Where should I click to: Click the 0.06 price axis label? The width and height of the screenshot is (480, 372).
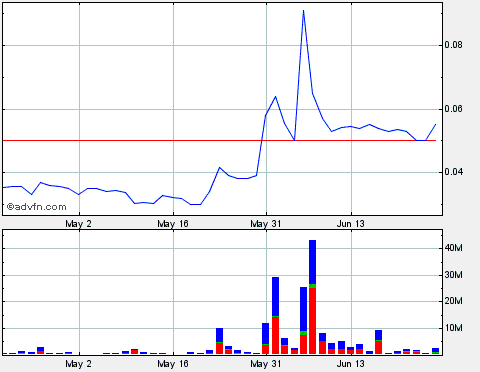pyautogui.click(x=453, y=109)
